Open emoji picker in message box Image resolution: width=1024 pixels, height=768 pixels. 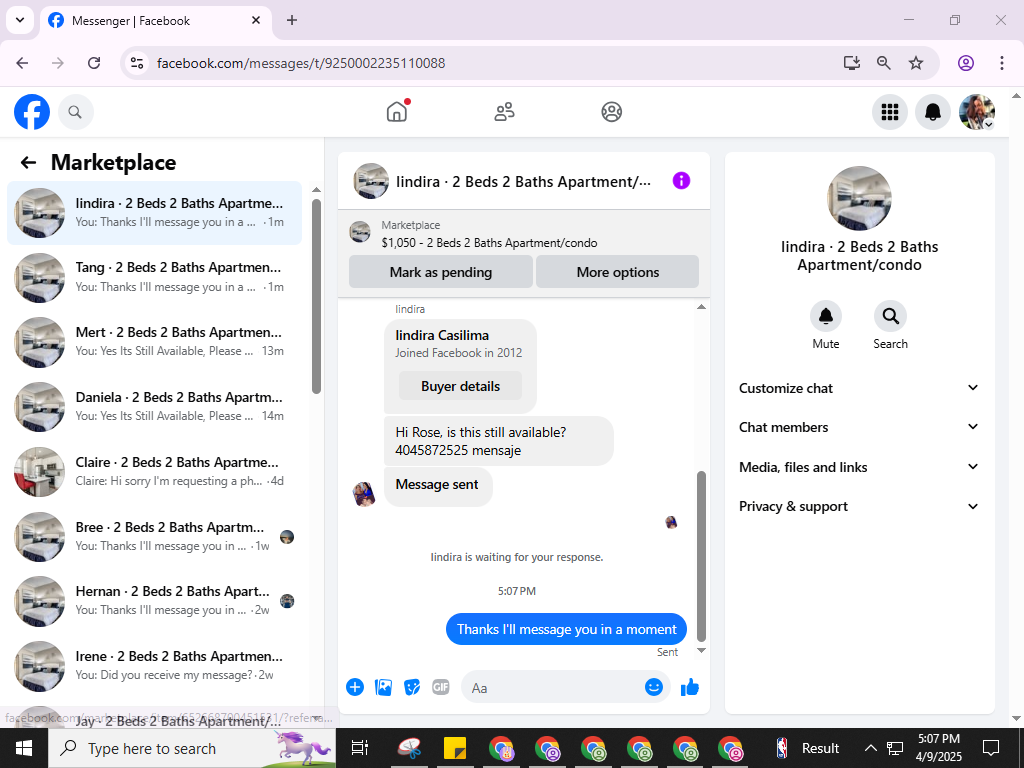654,687
